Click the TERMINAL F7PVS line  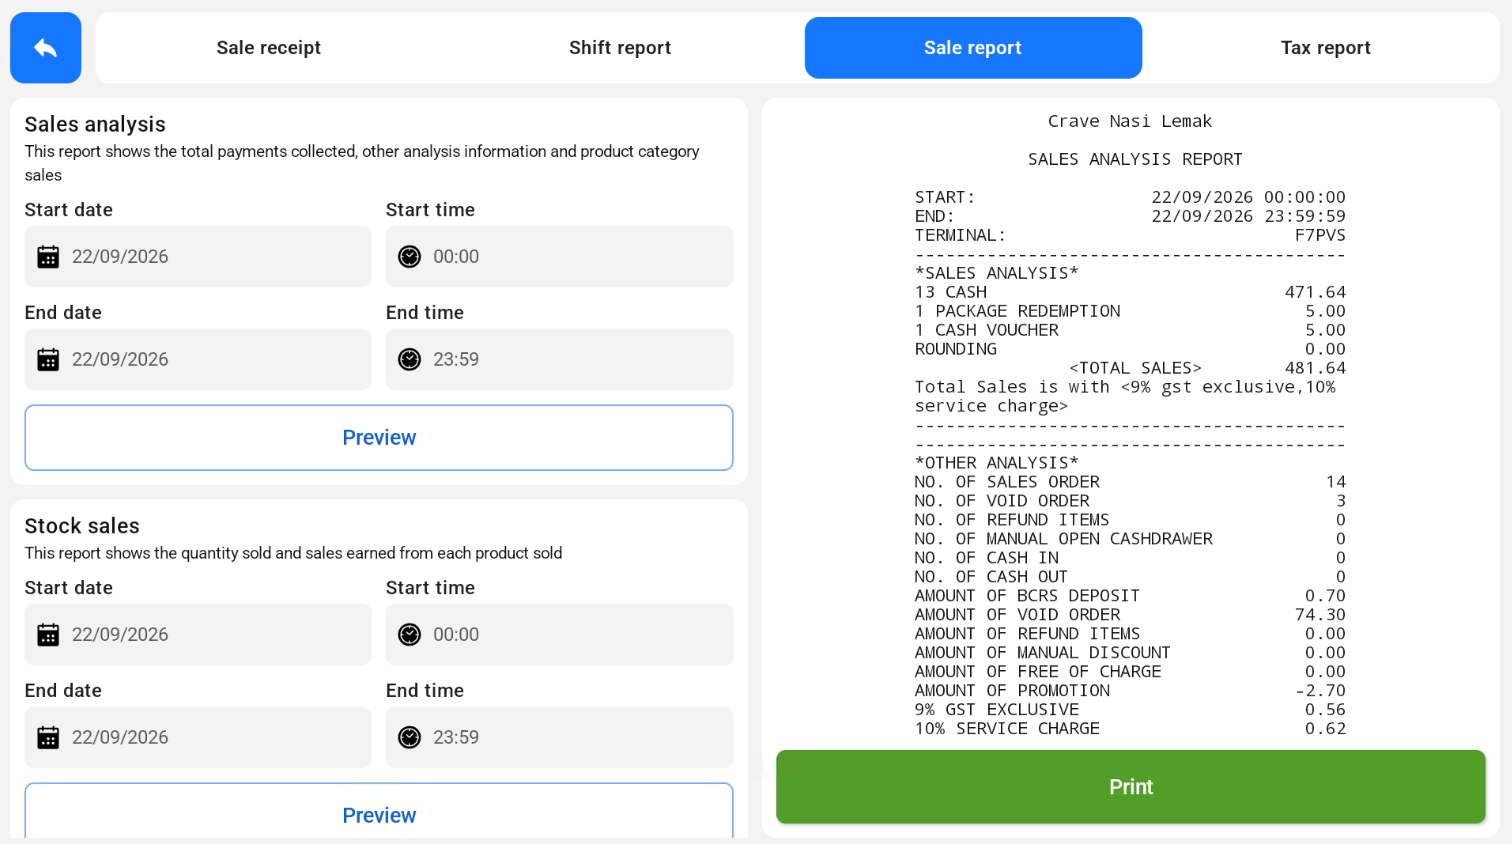[x=1130, y=235]
